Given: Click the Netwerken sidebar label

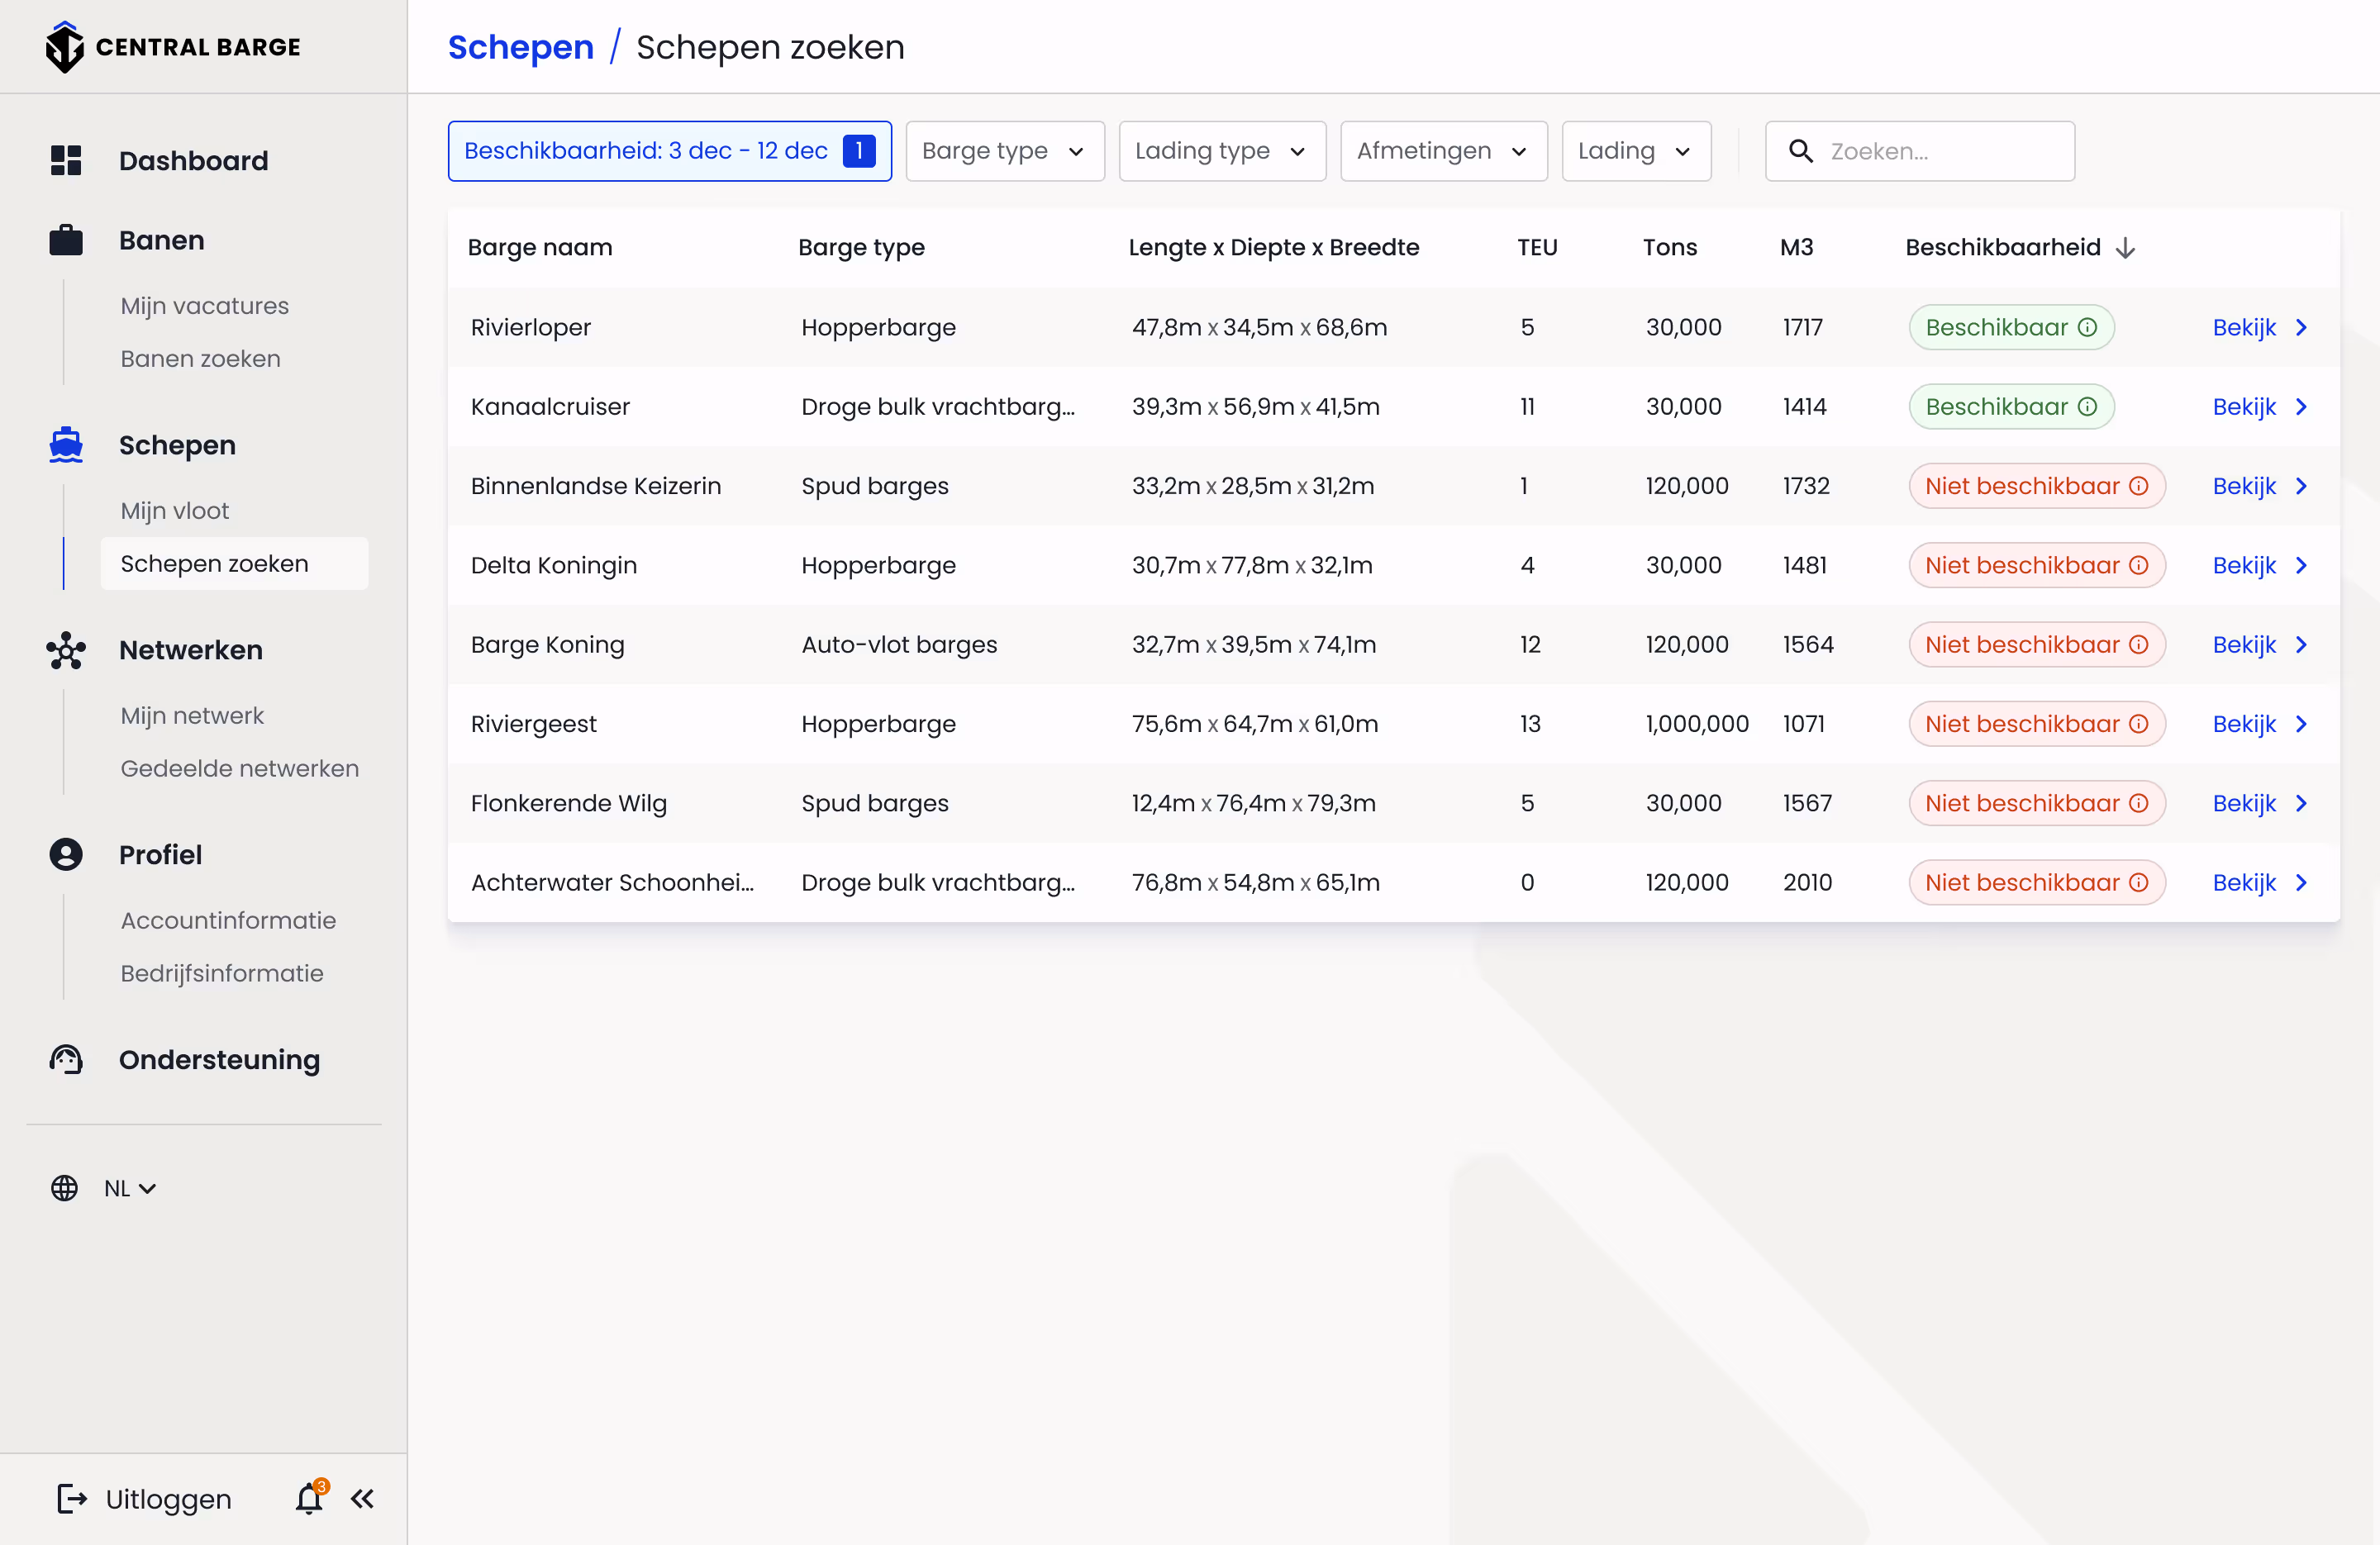Looking at the screenshot, I should (x=190, y=650).
